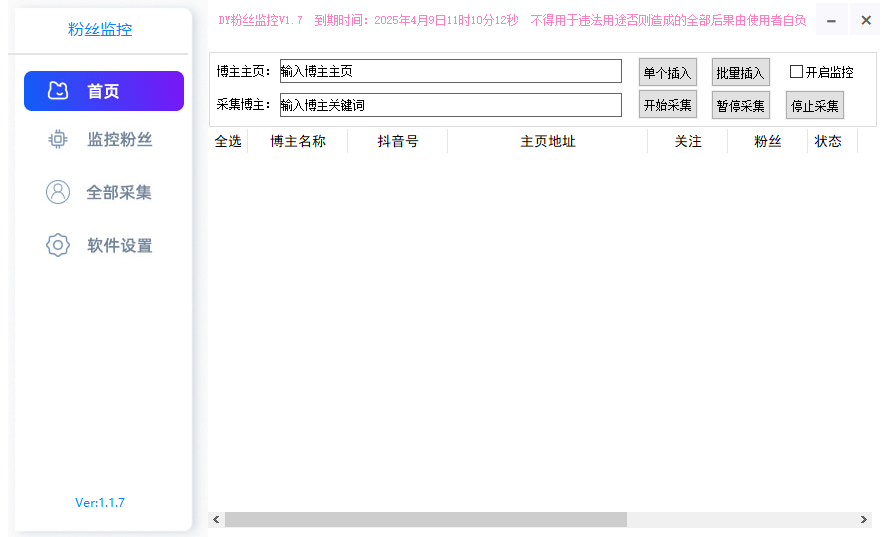883x537 pixels.
Task: Select all rows via 全选 header
Action: pyautogui.click(x=228, y=141)
